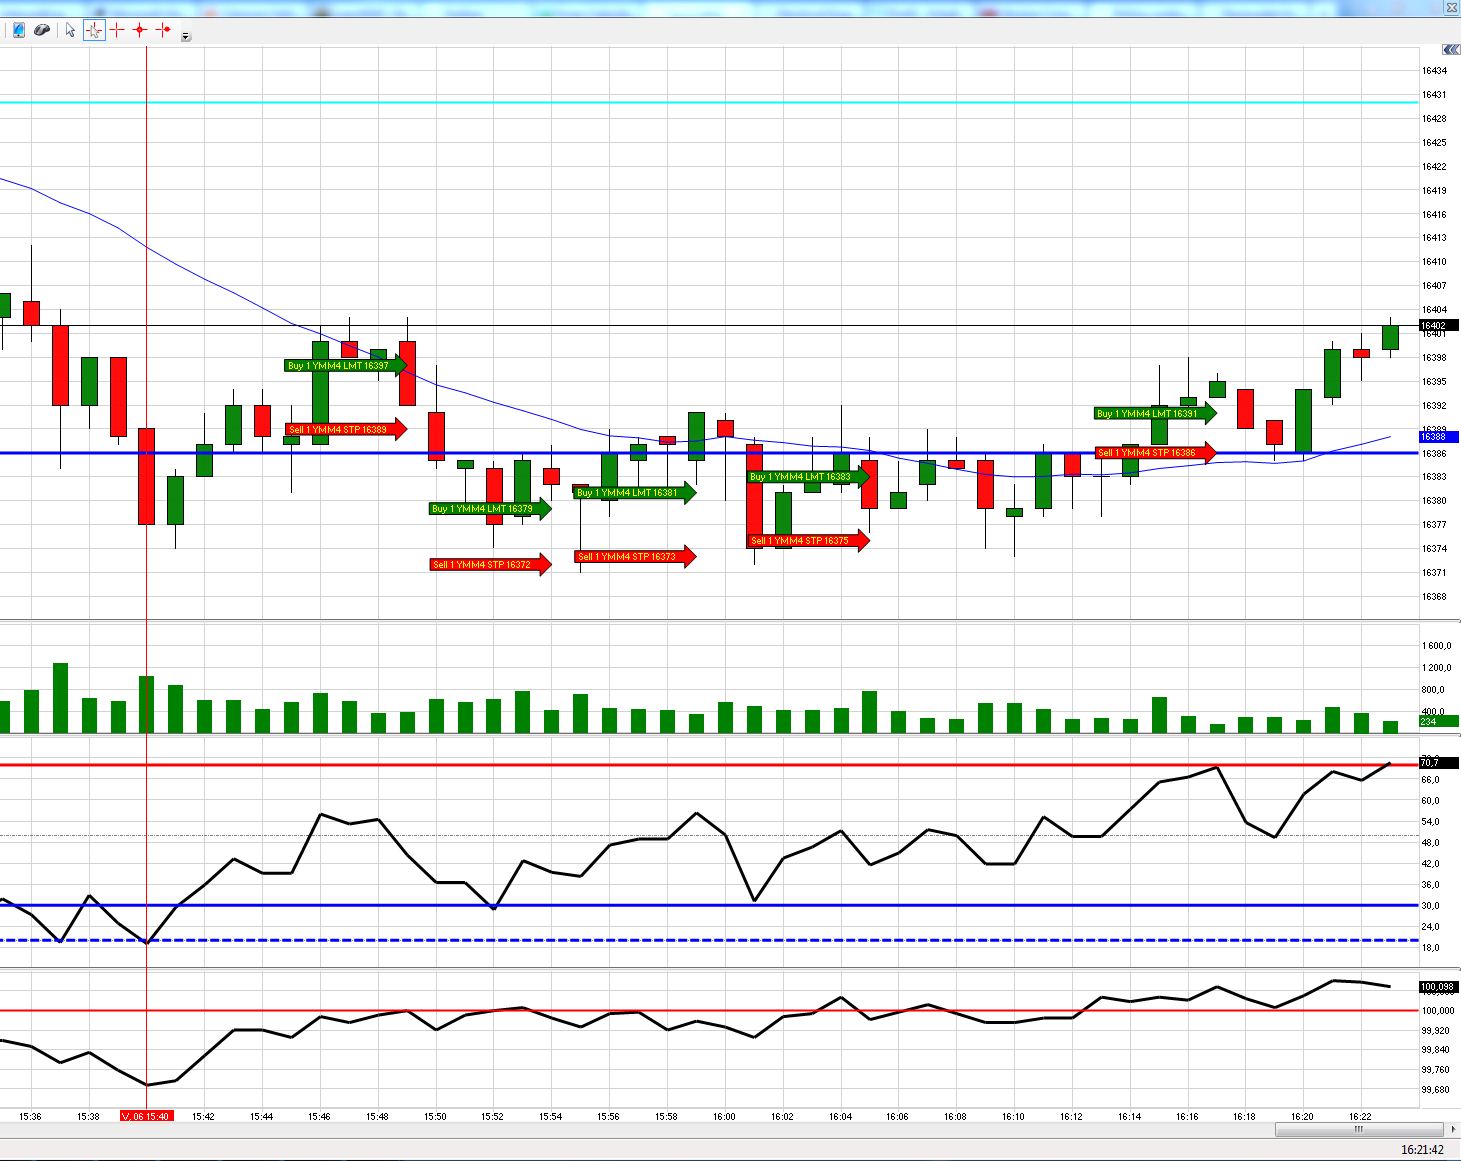The width and height of the screenshot is (1461, 1161).
Task: Click the Buy 1 YMM4 LMT 16391 marker
Action: [x=1156, y=414]
